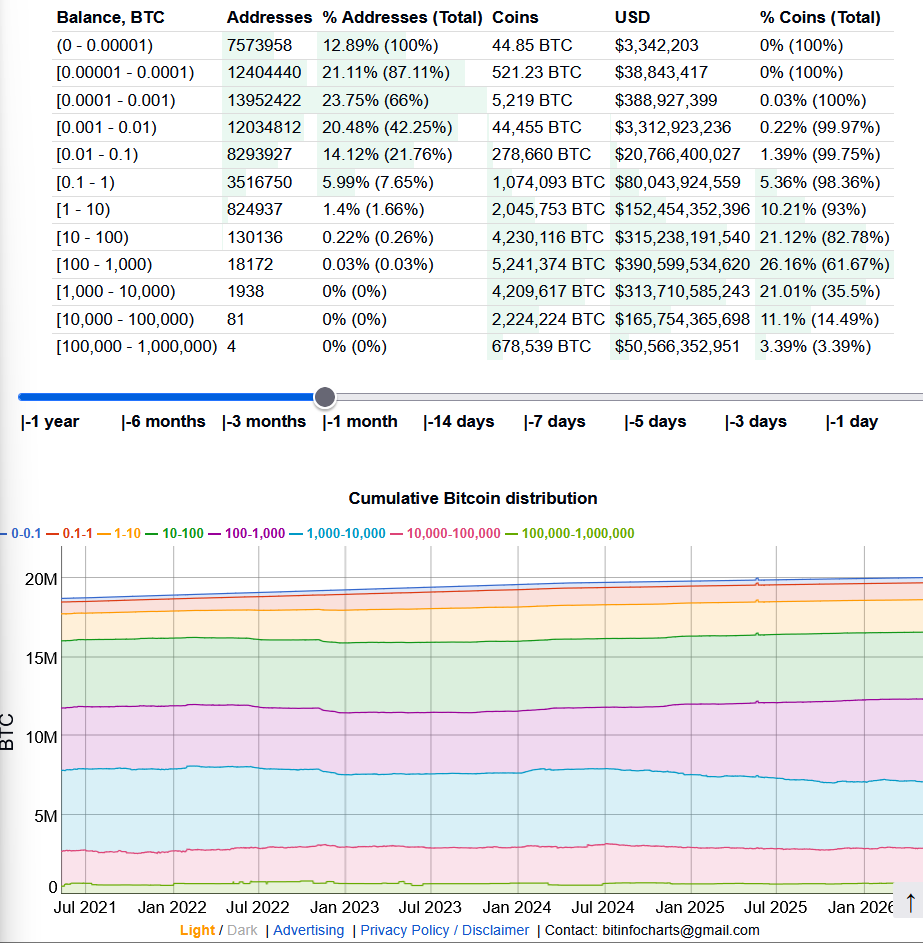Click the Coins column header
The height and width of the screenshot is (943, 923).
(x=515, y=17)
